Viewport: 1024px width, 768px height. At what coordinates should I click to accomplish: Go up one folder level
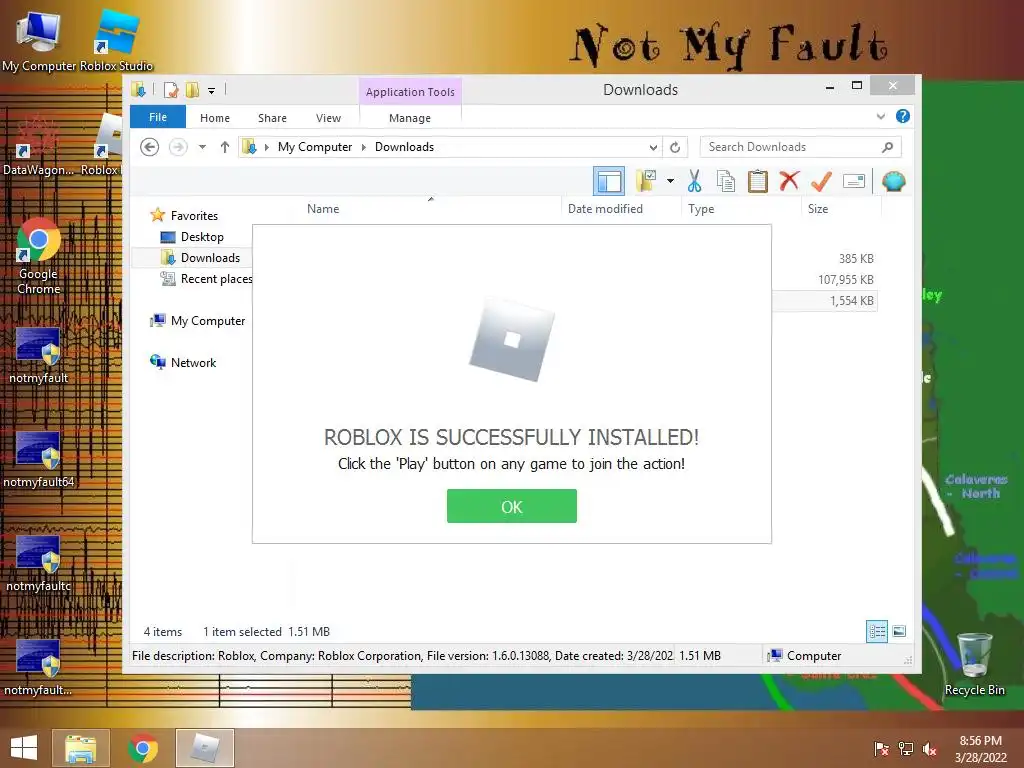pos(225,147)
